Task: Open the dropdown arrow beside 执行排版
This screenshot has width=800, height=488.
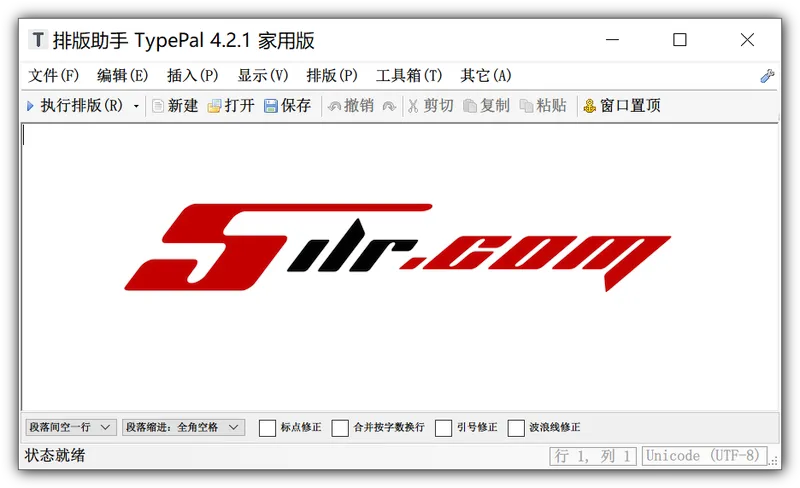Action: pyautogui.click(x=136, y=106)
